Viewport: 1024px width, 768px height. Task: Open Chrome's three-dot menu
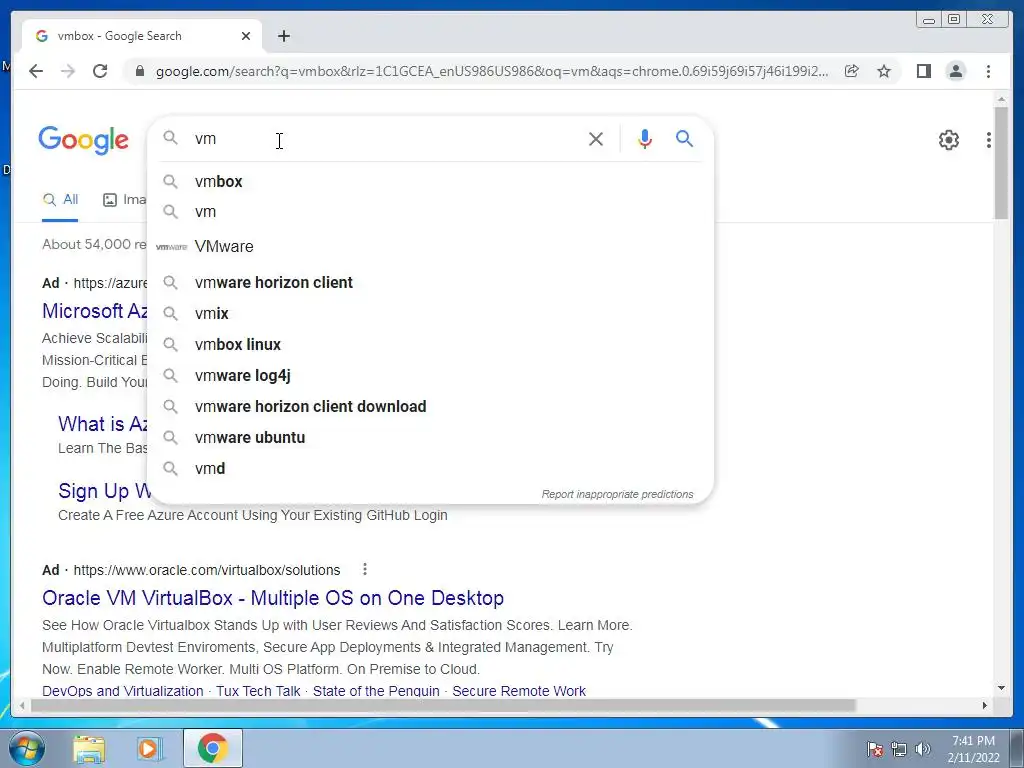pos(988,71)
